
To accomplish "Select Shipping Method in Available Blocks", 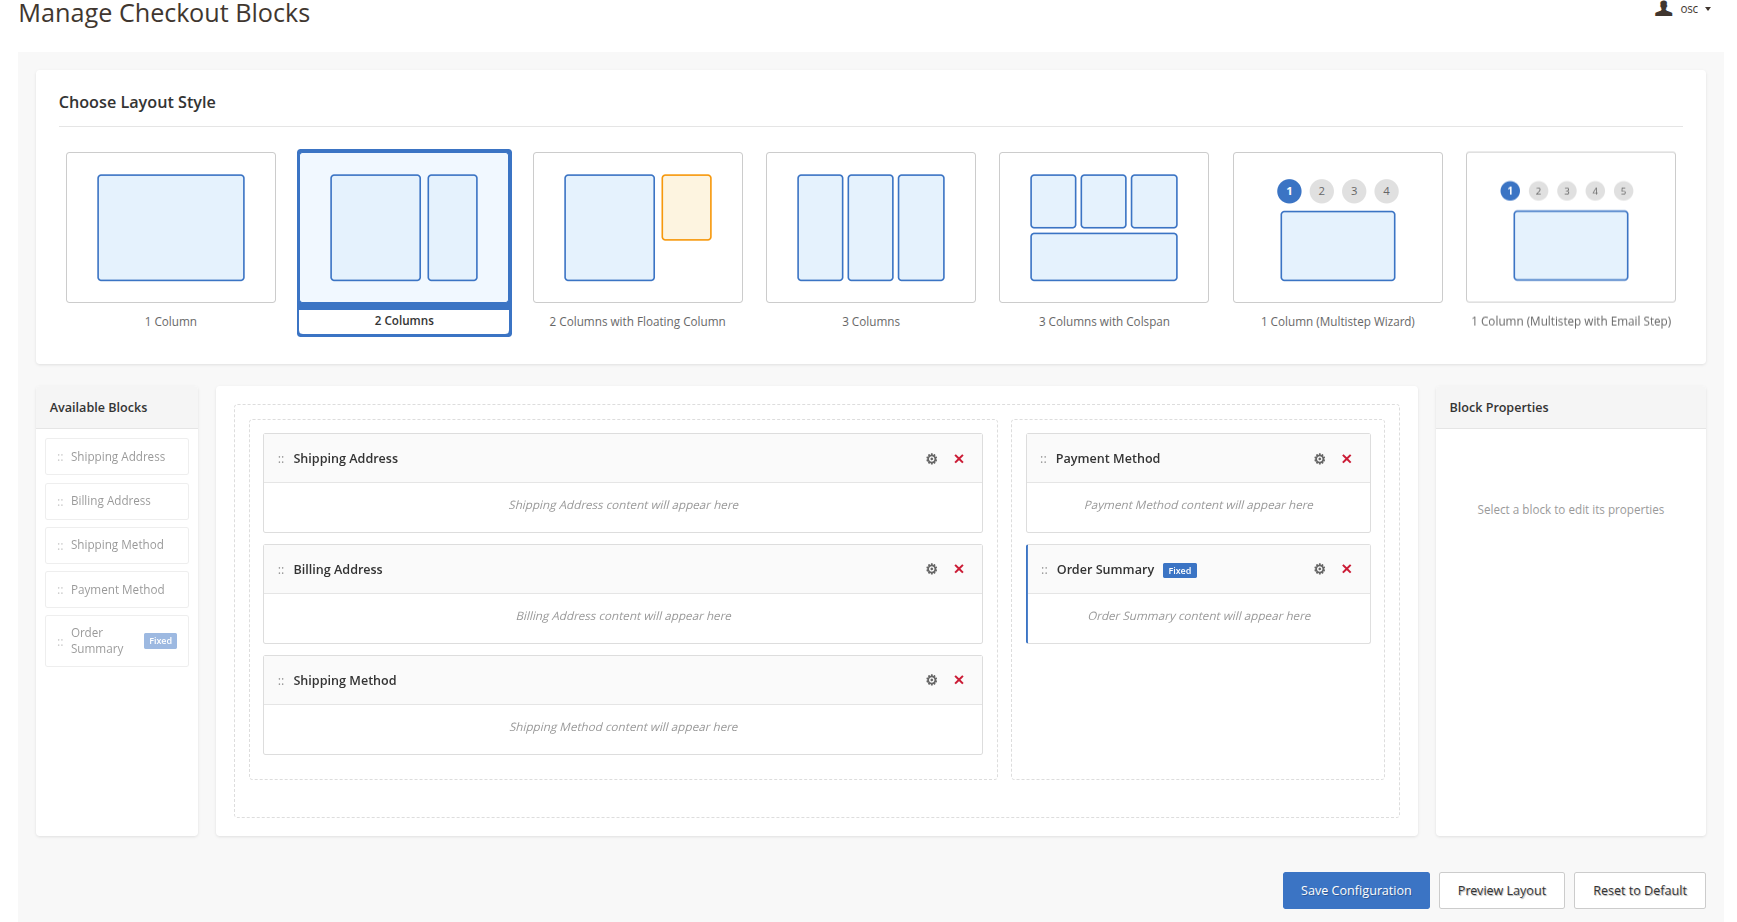I will click(x=117, y=545).
